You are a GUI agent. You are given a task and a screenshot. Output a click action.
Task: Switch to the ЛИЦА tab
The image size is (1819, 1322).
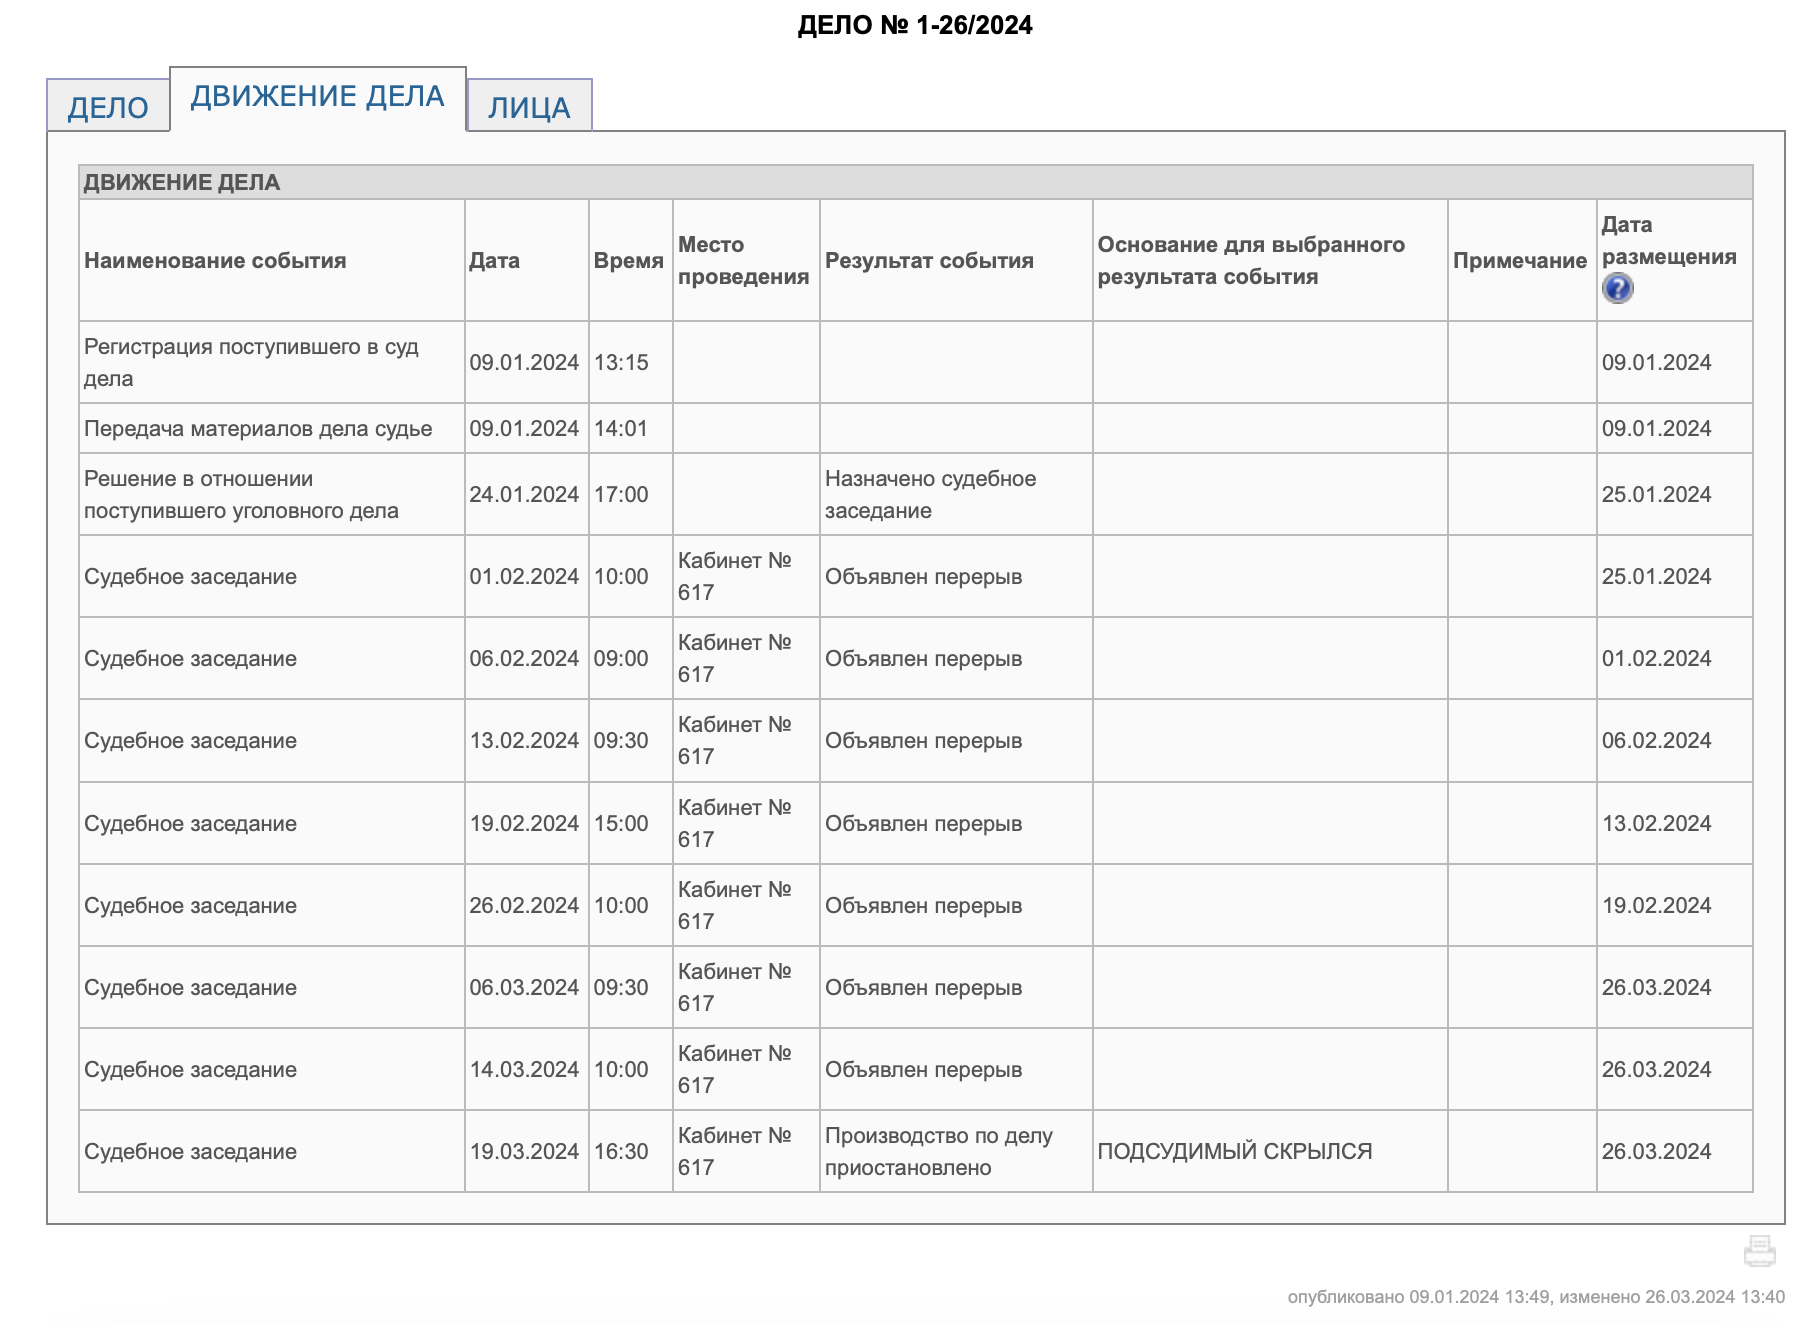pos(529,107)
